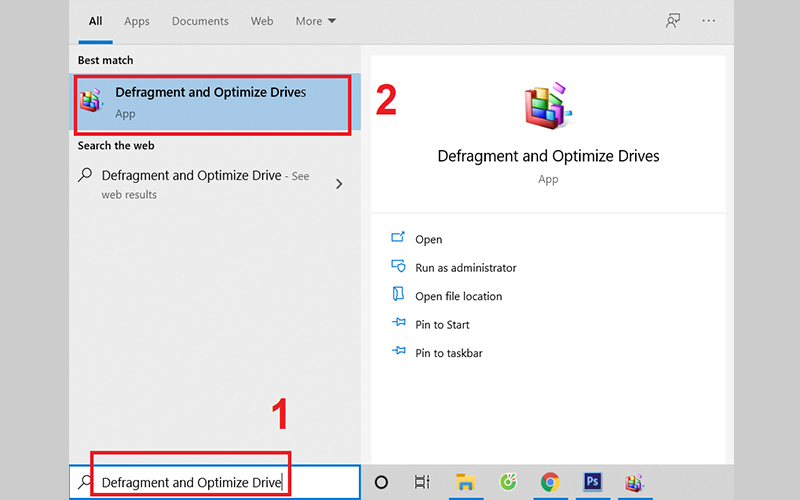
Task: Click the large defrag icon in preview pane
Action: [x=548, y=106]
